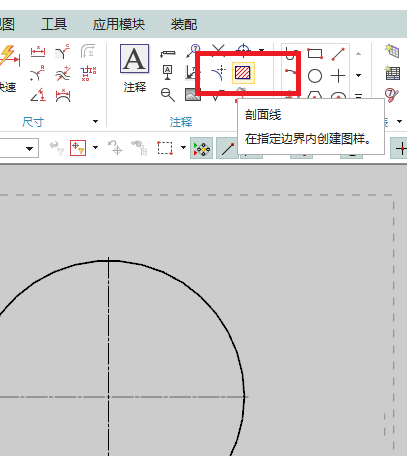407x456 pixels.
Task: Select the arc sketch tool
Action: point(291,73)
